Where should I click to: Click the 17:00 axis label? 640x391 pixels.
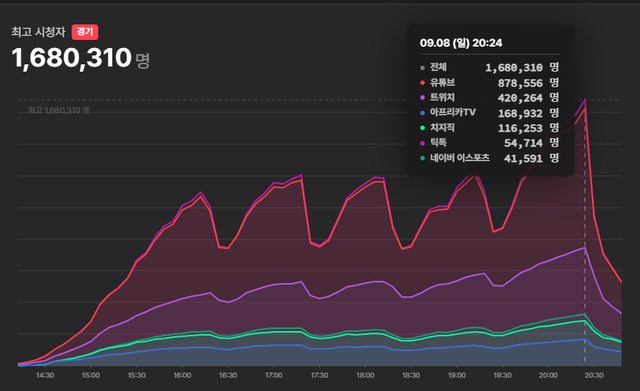click(273, 375)
